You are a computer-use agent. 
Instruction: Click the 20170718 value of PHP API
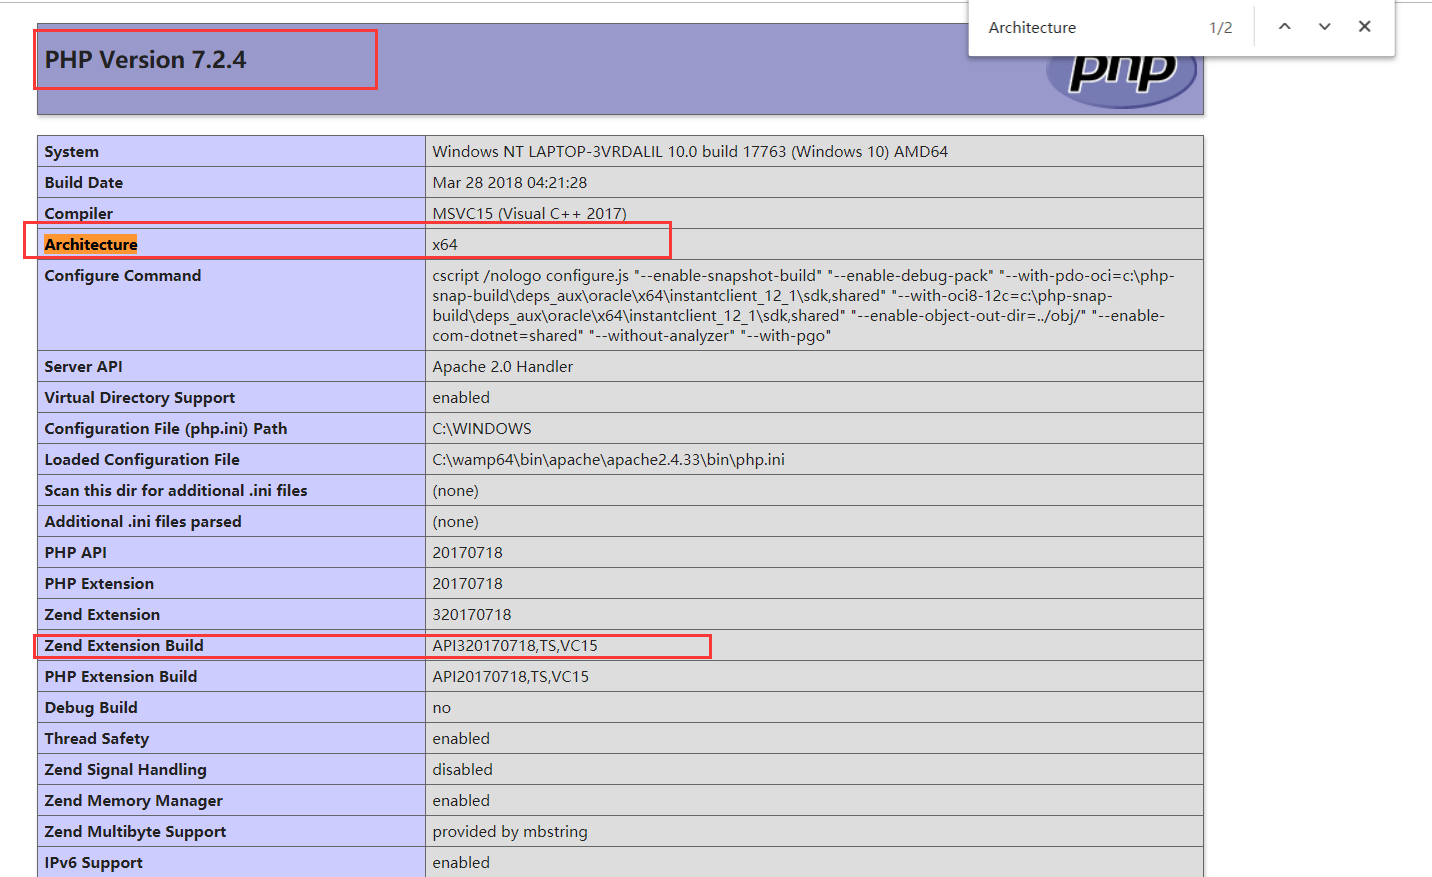(x=468, y=553)
